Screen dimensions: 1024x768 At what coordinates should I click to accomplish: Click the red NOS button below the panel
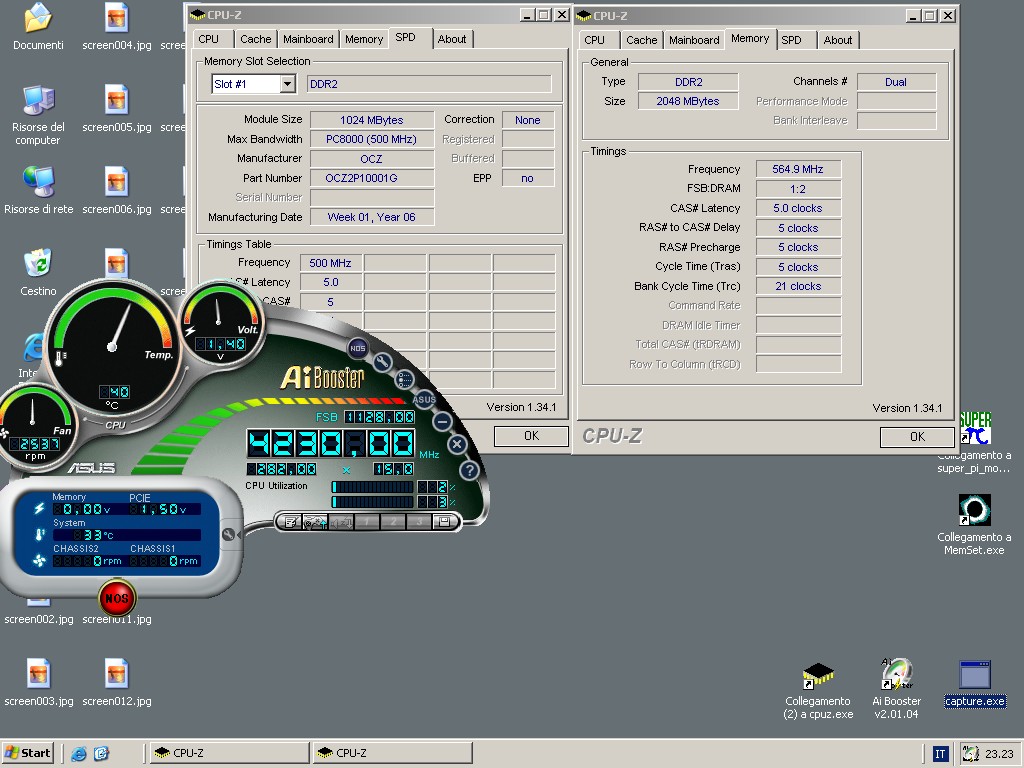point(117,598)
